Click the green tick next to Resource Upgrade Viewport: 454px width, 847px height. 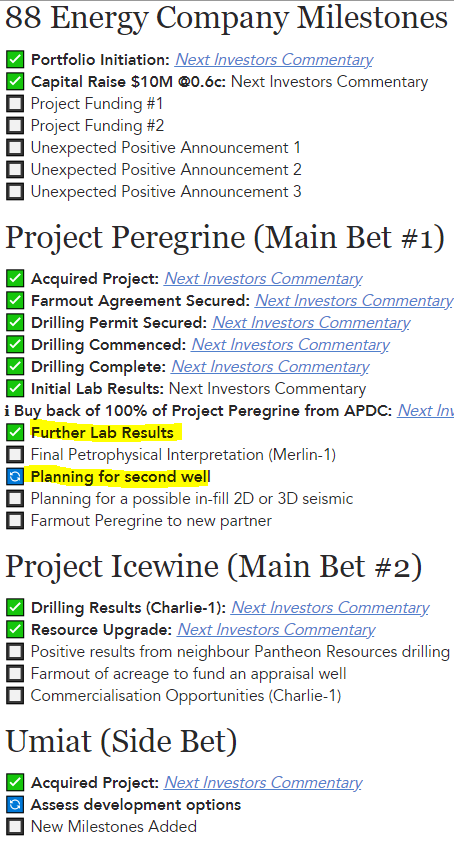tap(15, 630)
